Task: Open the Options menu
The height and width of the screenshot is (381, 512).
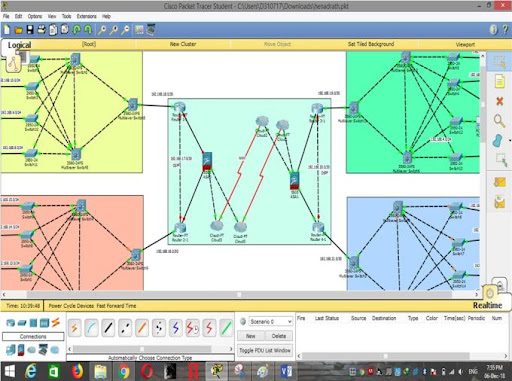Action: tap(35, 16)
